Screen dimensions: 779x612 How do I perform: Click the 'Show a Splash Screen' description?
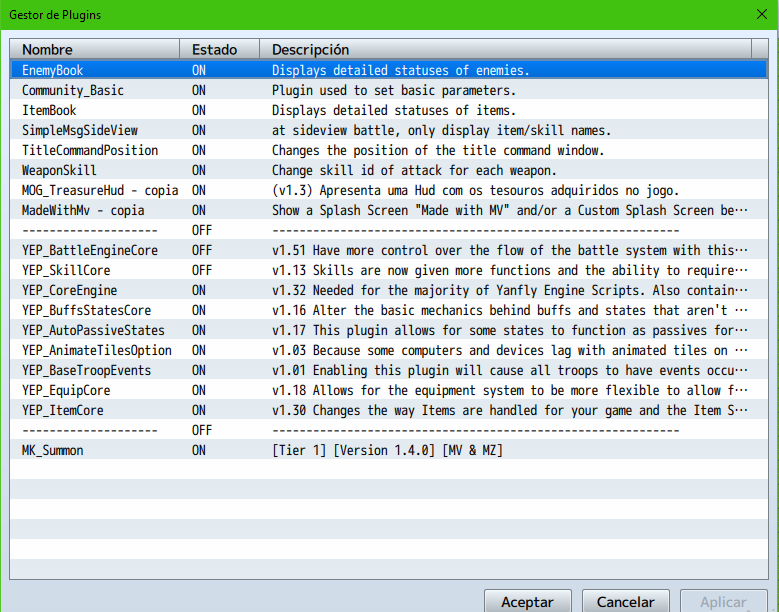point(510,210)
